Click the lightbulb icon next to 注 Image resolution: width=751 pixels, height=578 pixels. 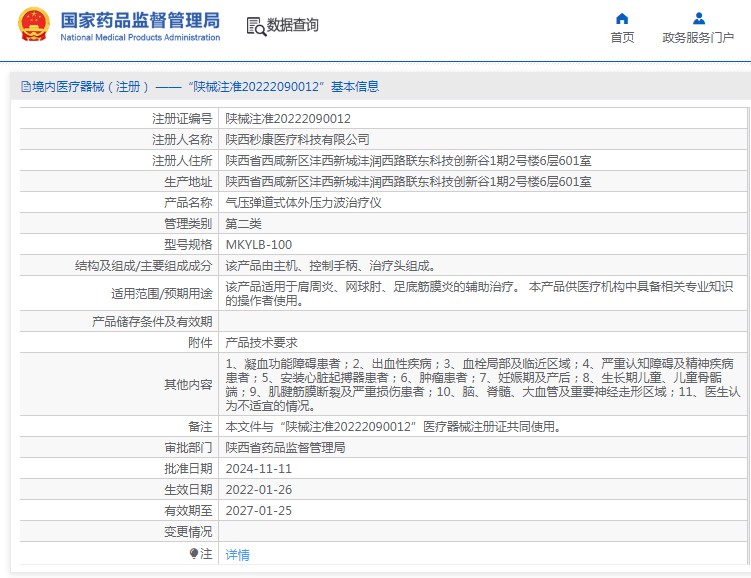[194, 553]
